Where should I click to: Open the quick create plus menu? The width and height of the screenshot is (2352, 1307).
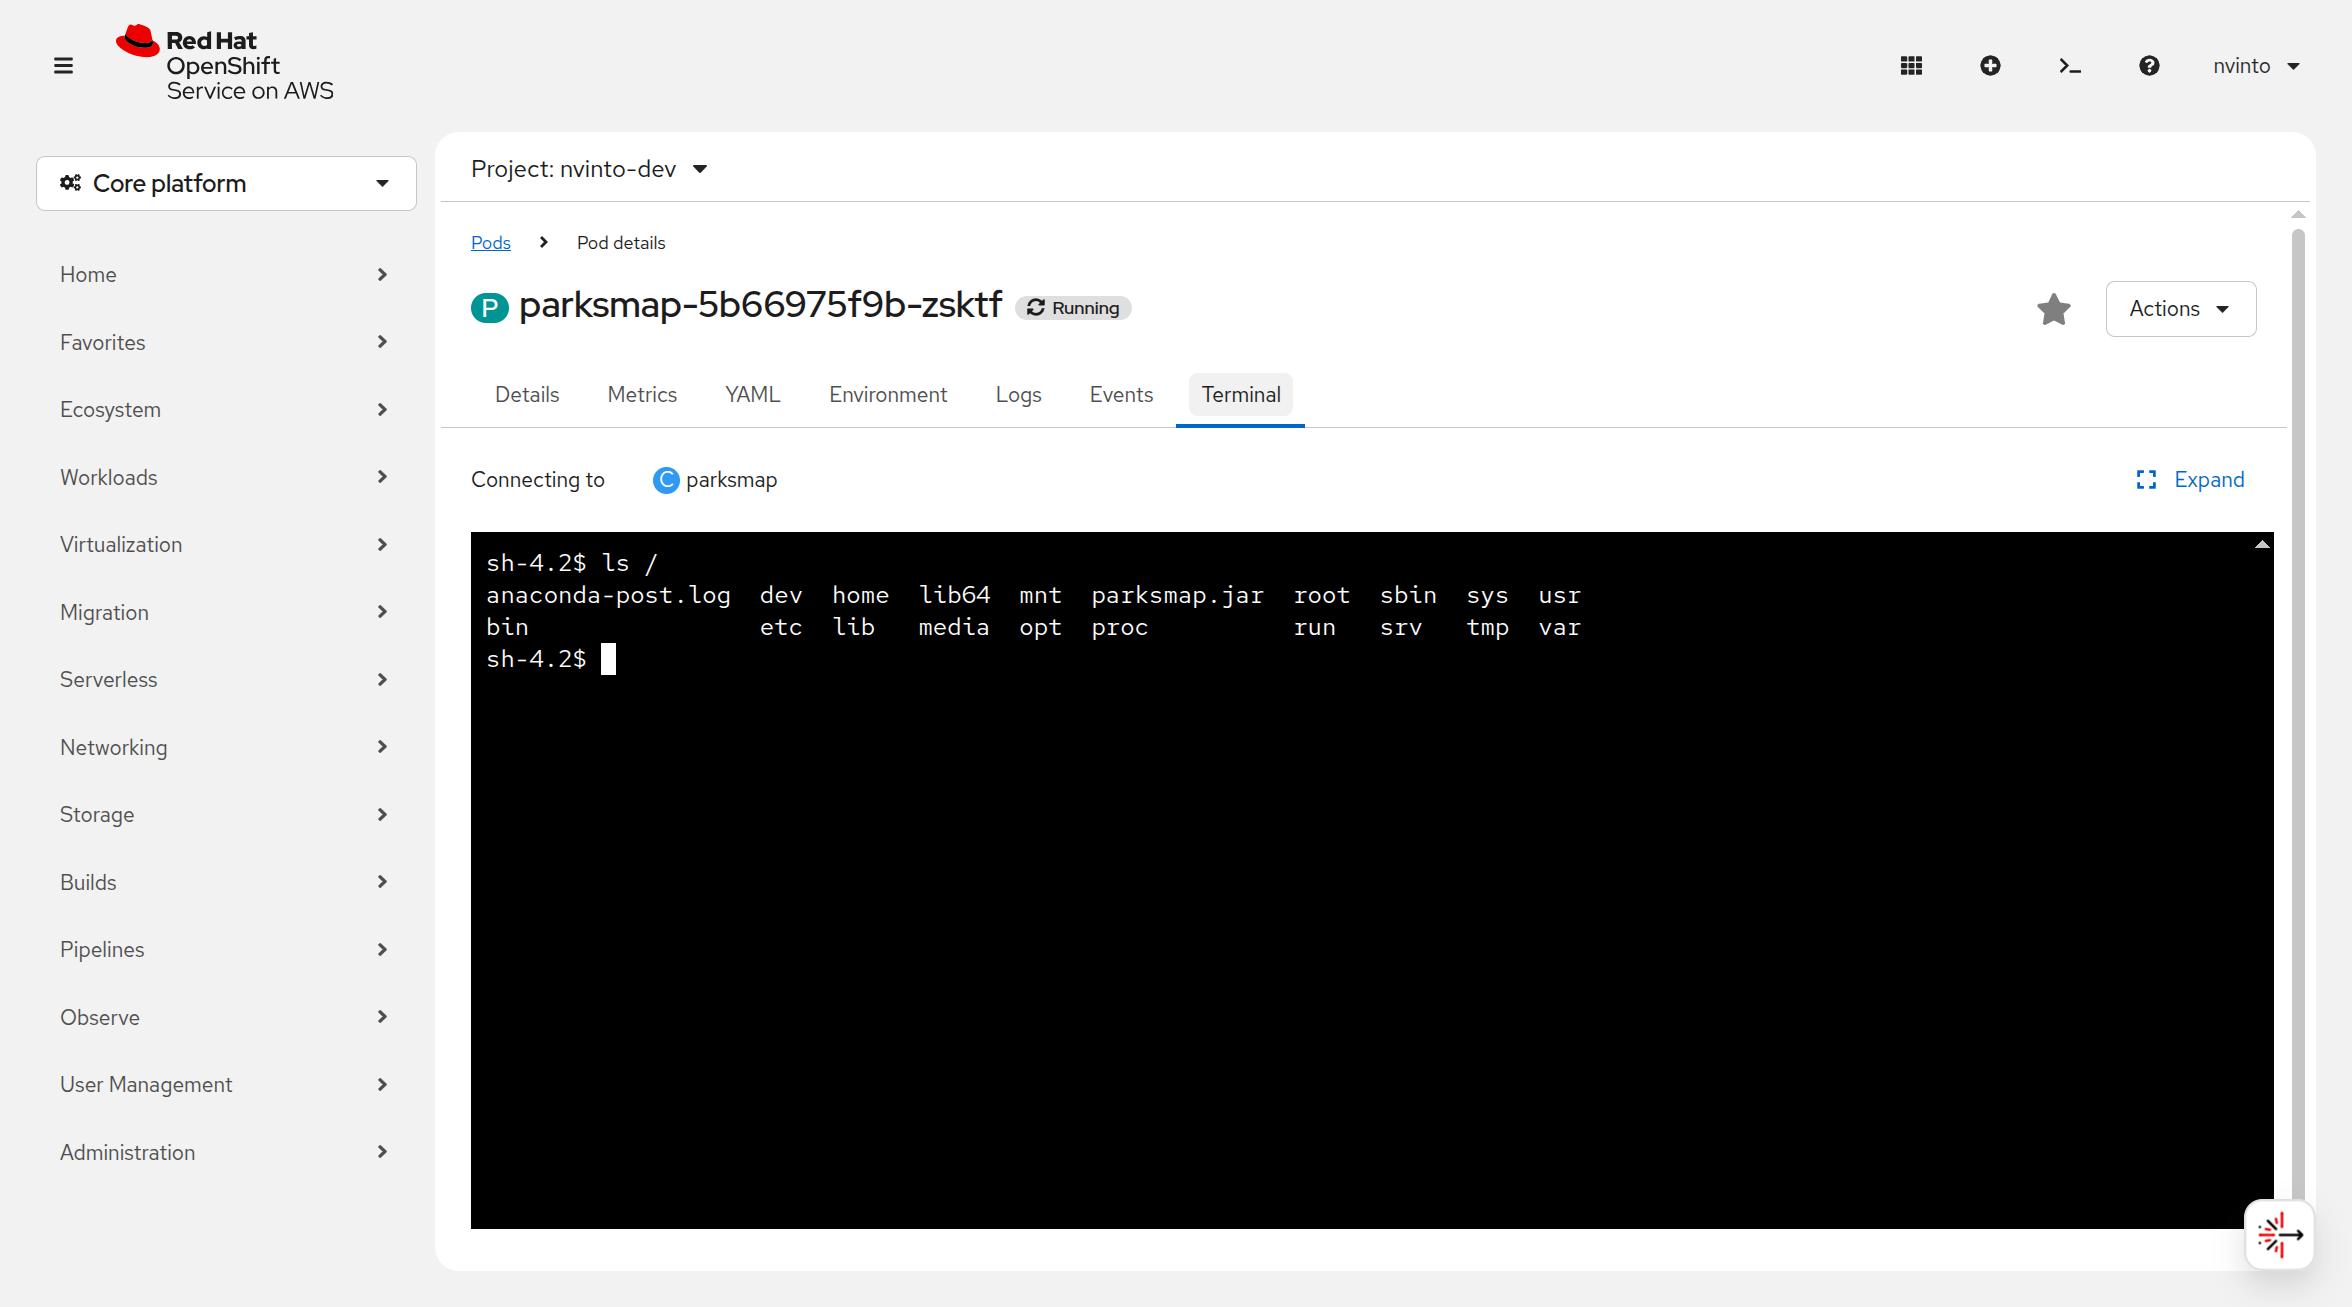[x=1990, y=66]
